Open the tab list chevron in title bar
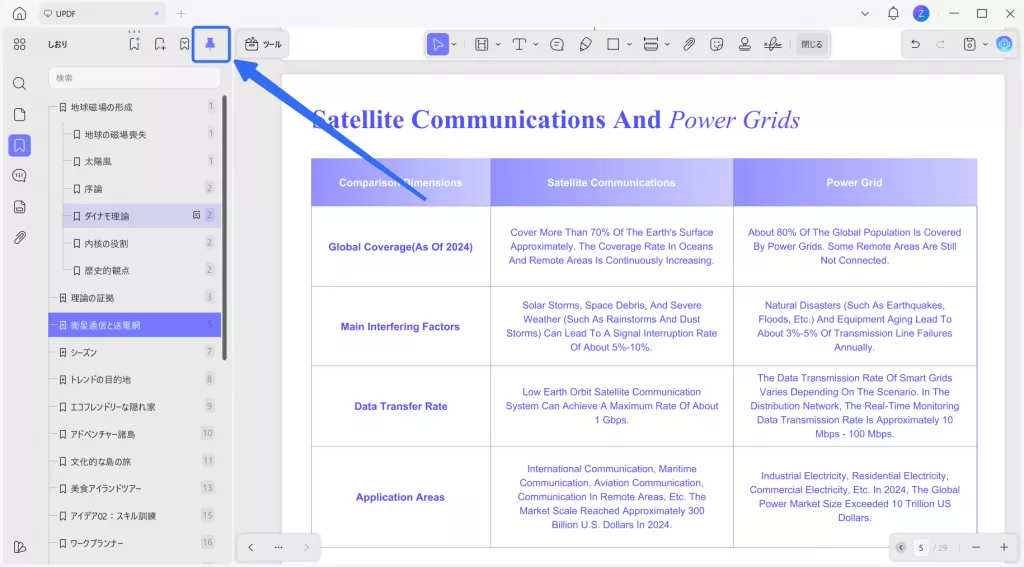Viewport: 1024px width, 567px height. tap(865, 13)
